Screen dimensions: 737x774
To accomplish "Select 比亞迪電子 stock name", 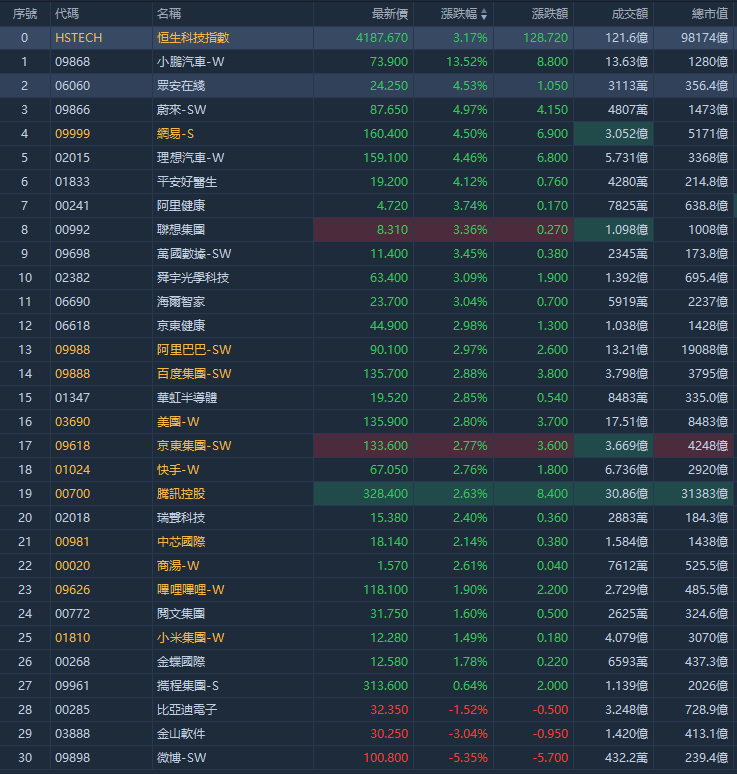I will 187,710.
